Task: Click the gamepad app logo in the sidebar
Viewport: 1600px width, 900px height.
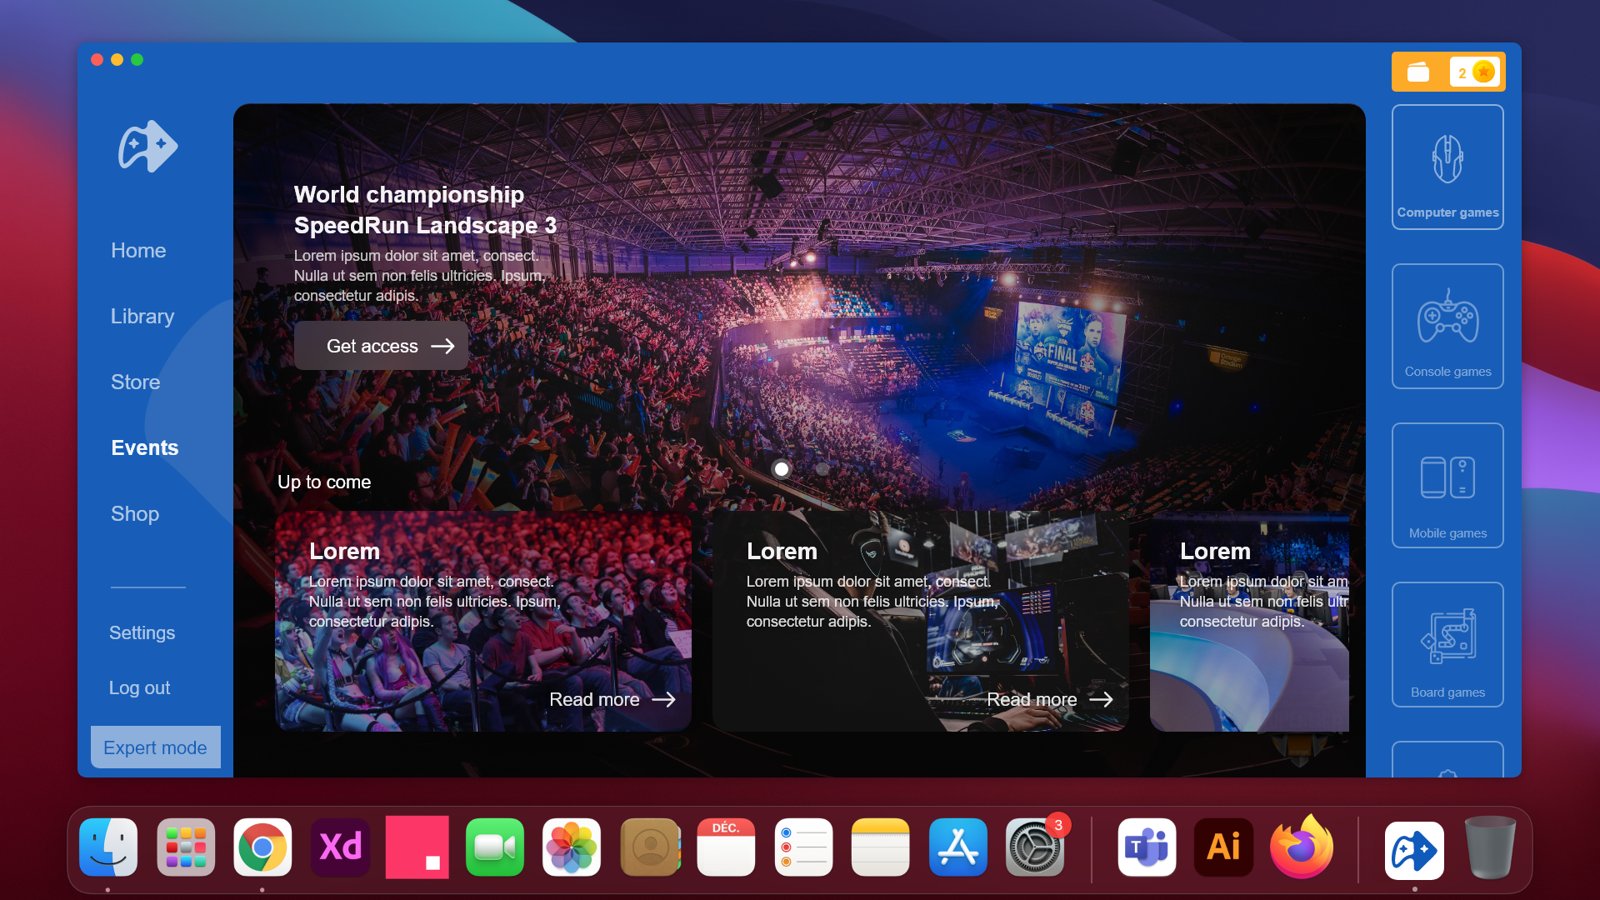Action: 148,147
